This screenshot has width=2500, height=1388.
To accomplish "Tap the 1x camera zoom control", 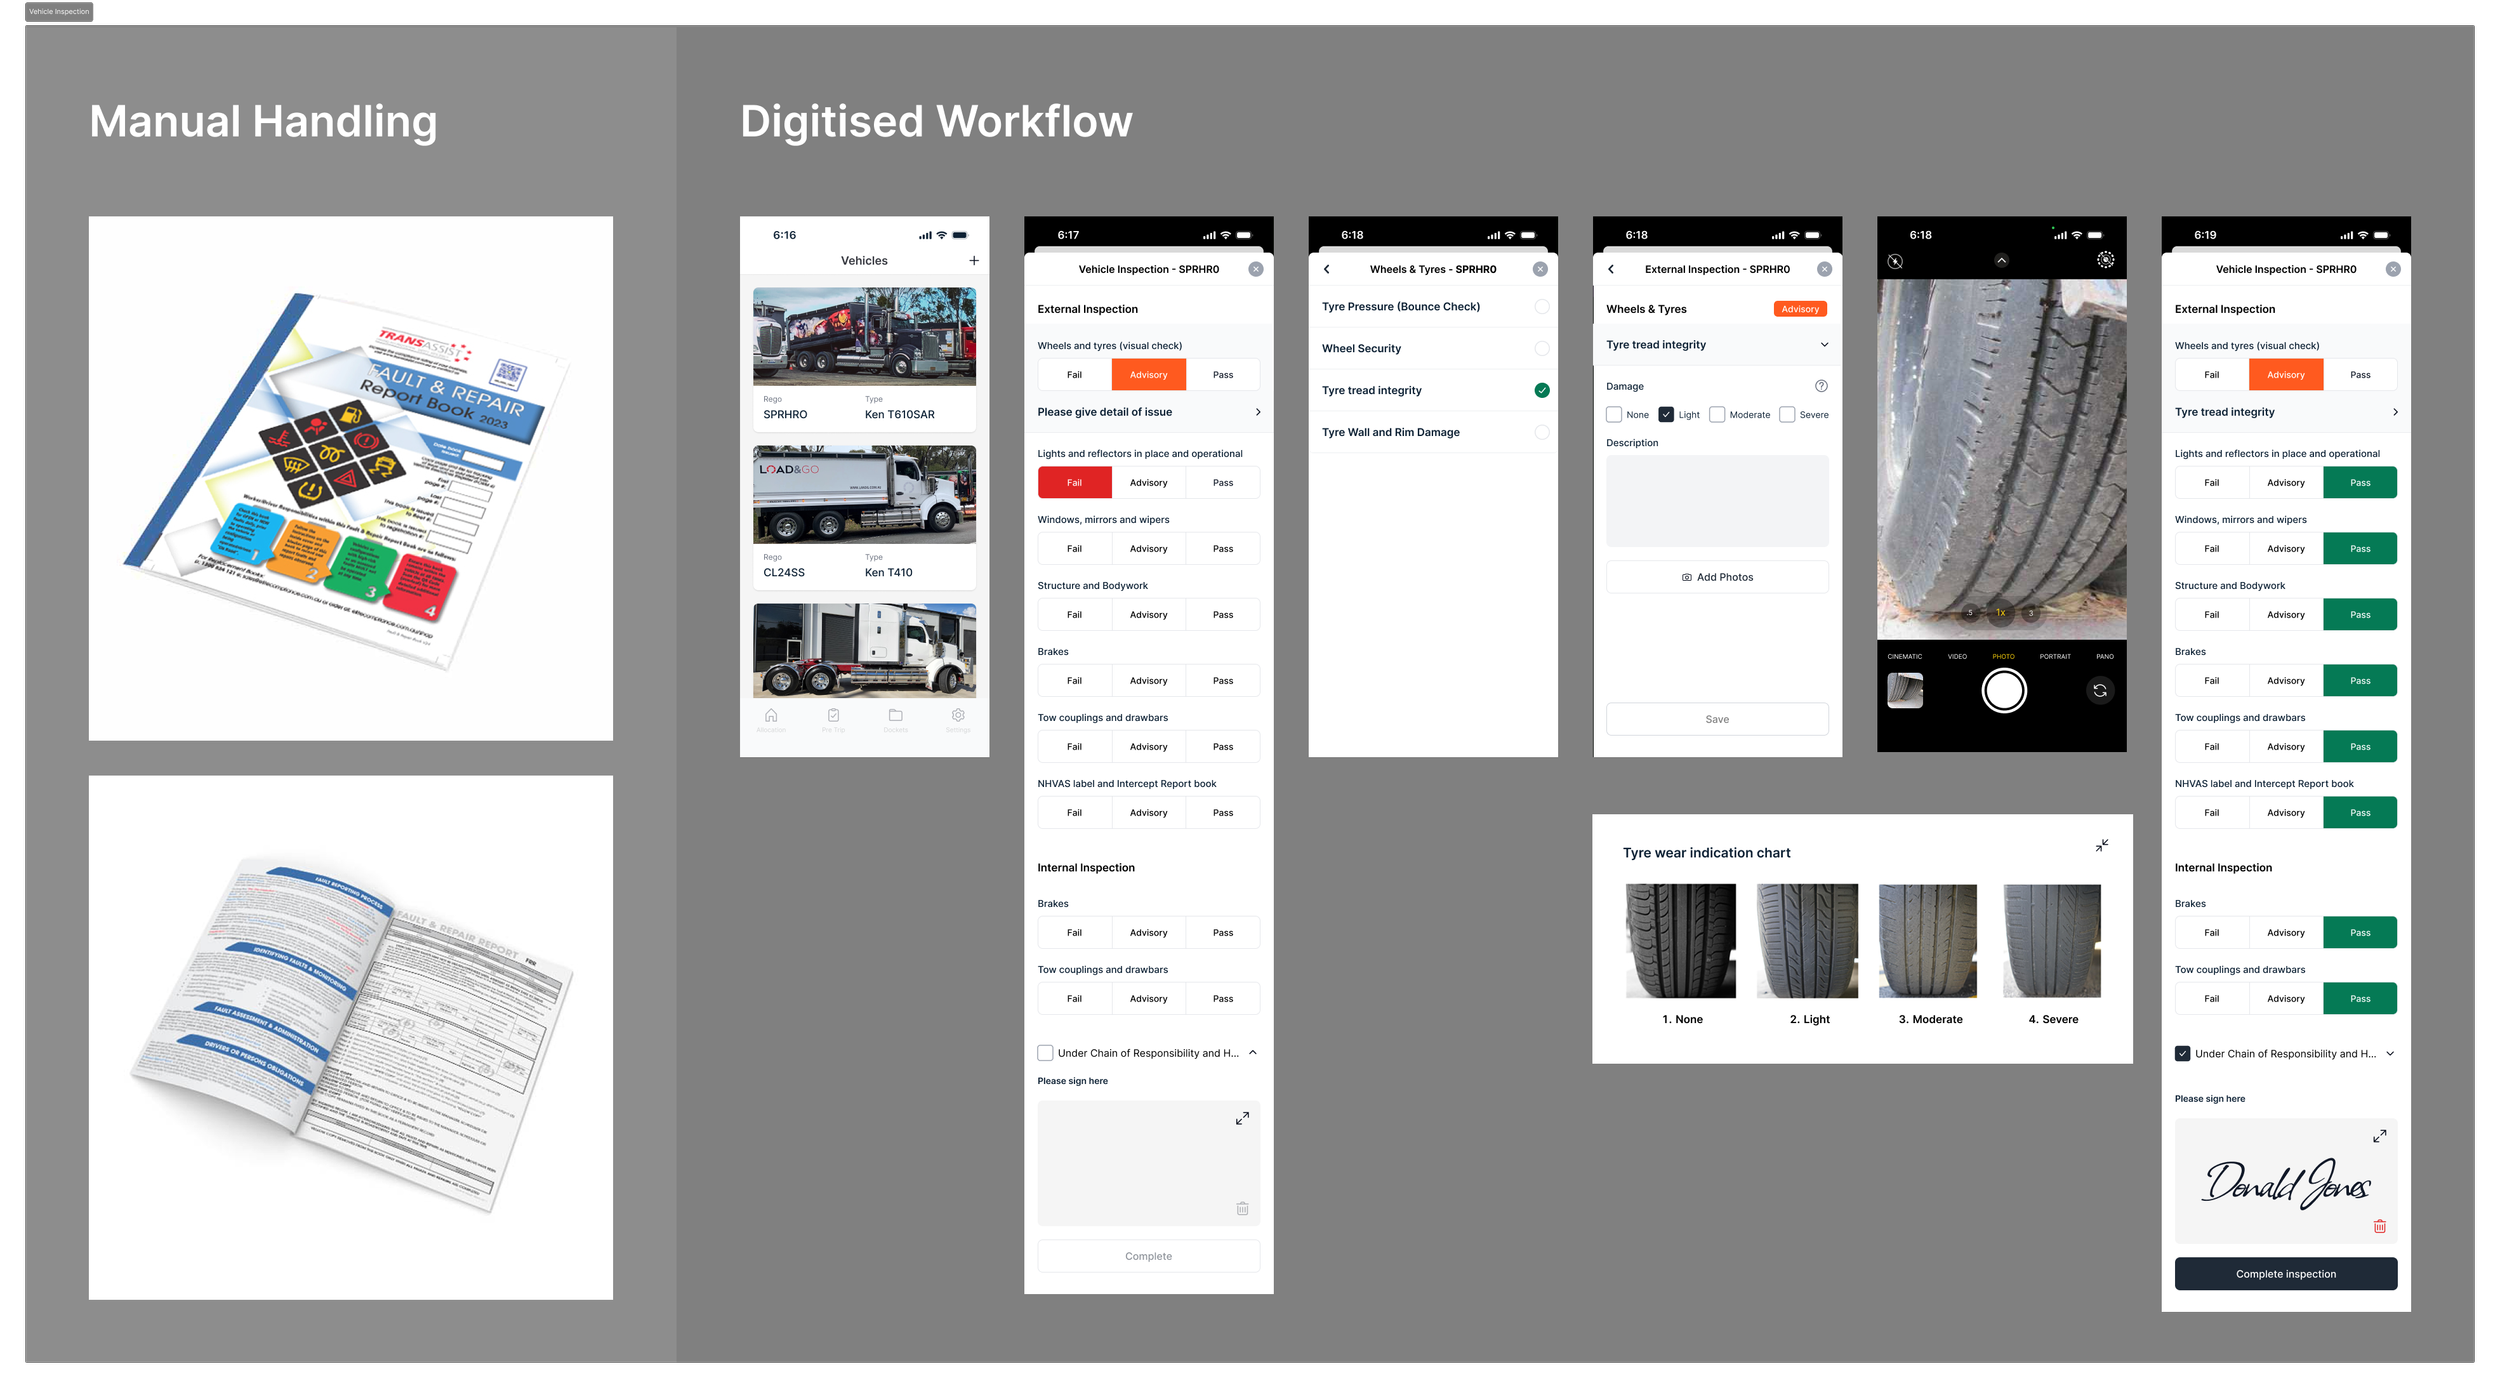I will pyautogui.click(x=2001, y=613).
